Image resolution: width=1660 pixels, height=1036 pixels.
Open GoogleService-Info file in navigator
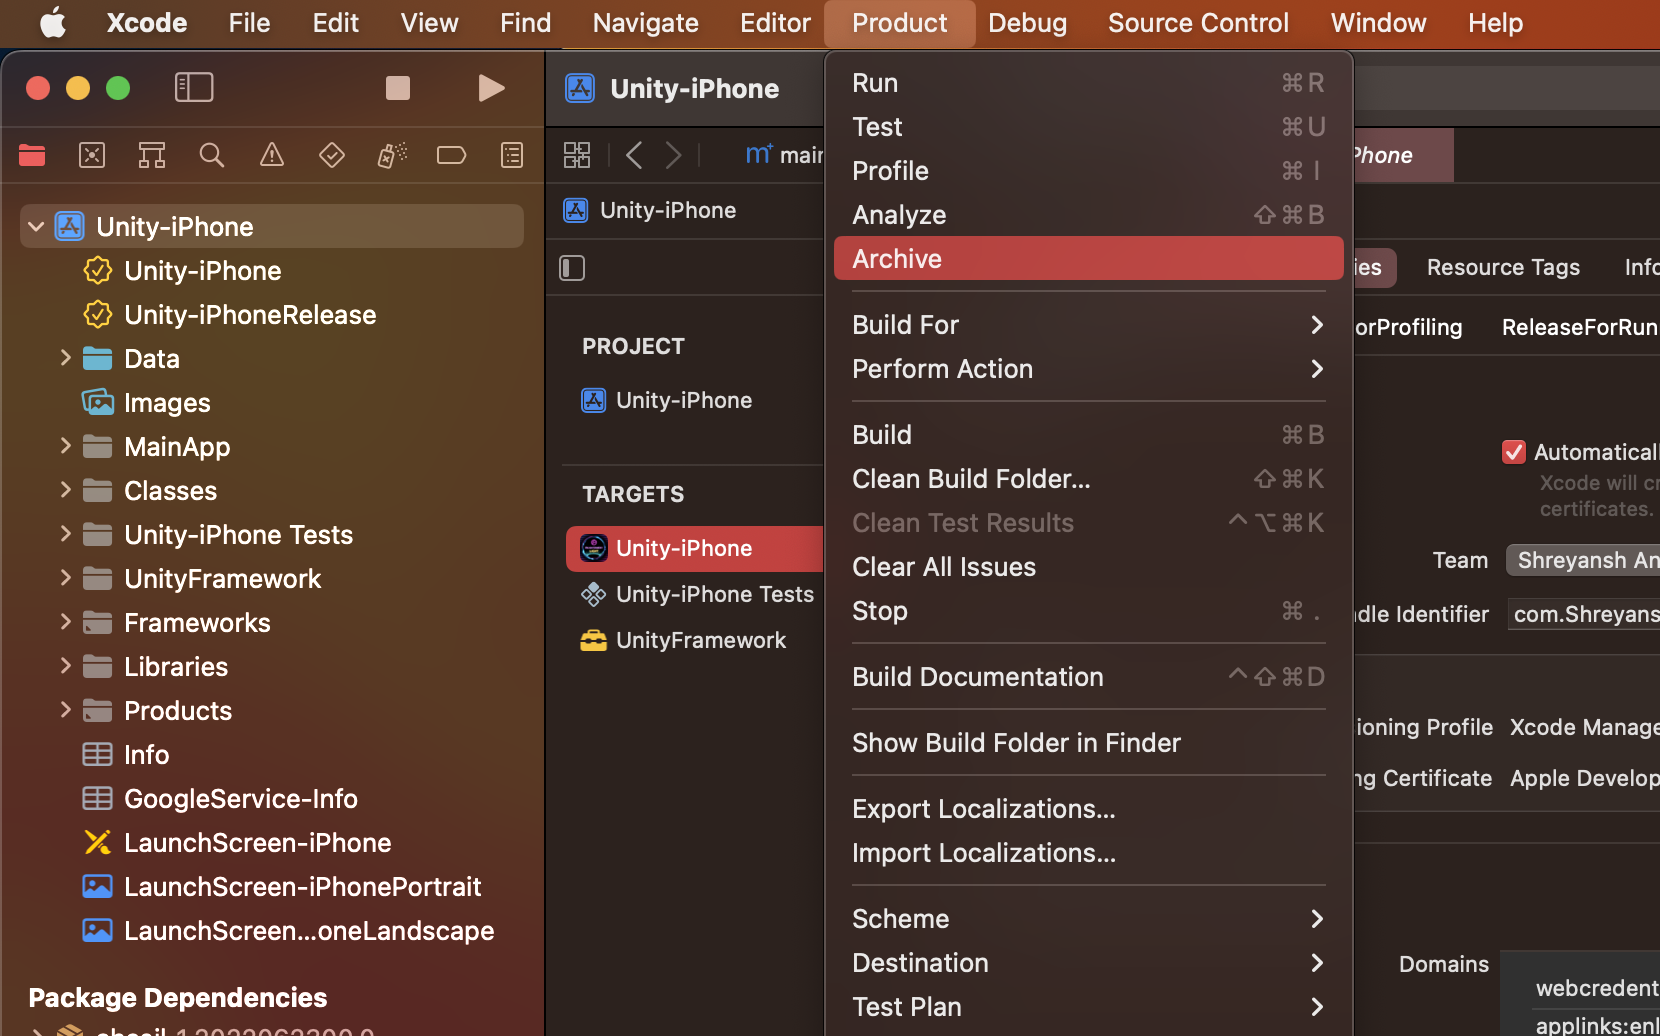coord(240,799)
